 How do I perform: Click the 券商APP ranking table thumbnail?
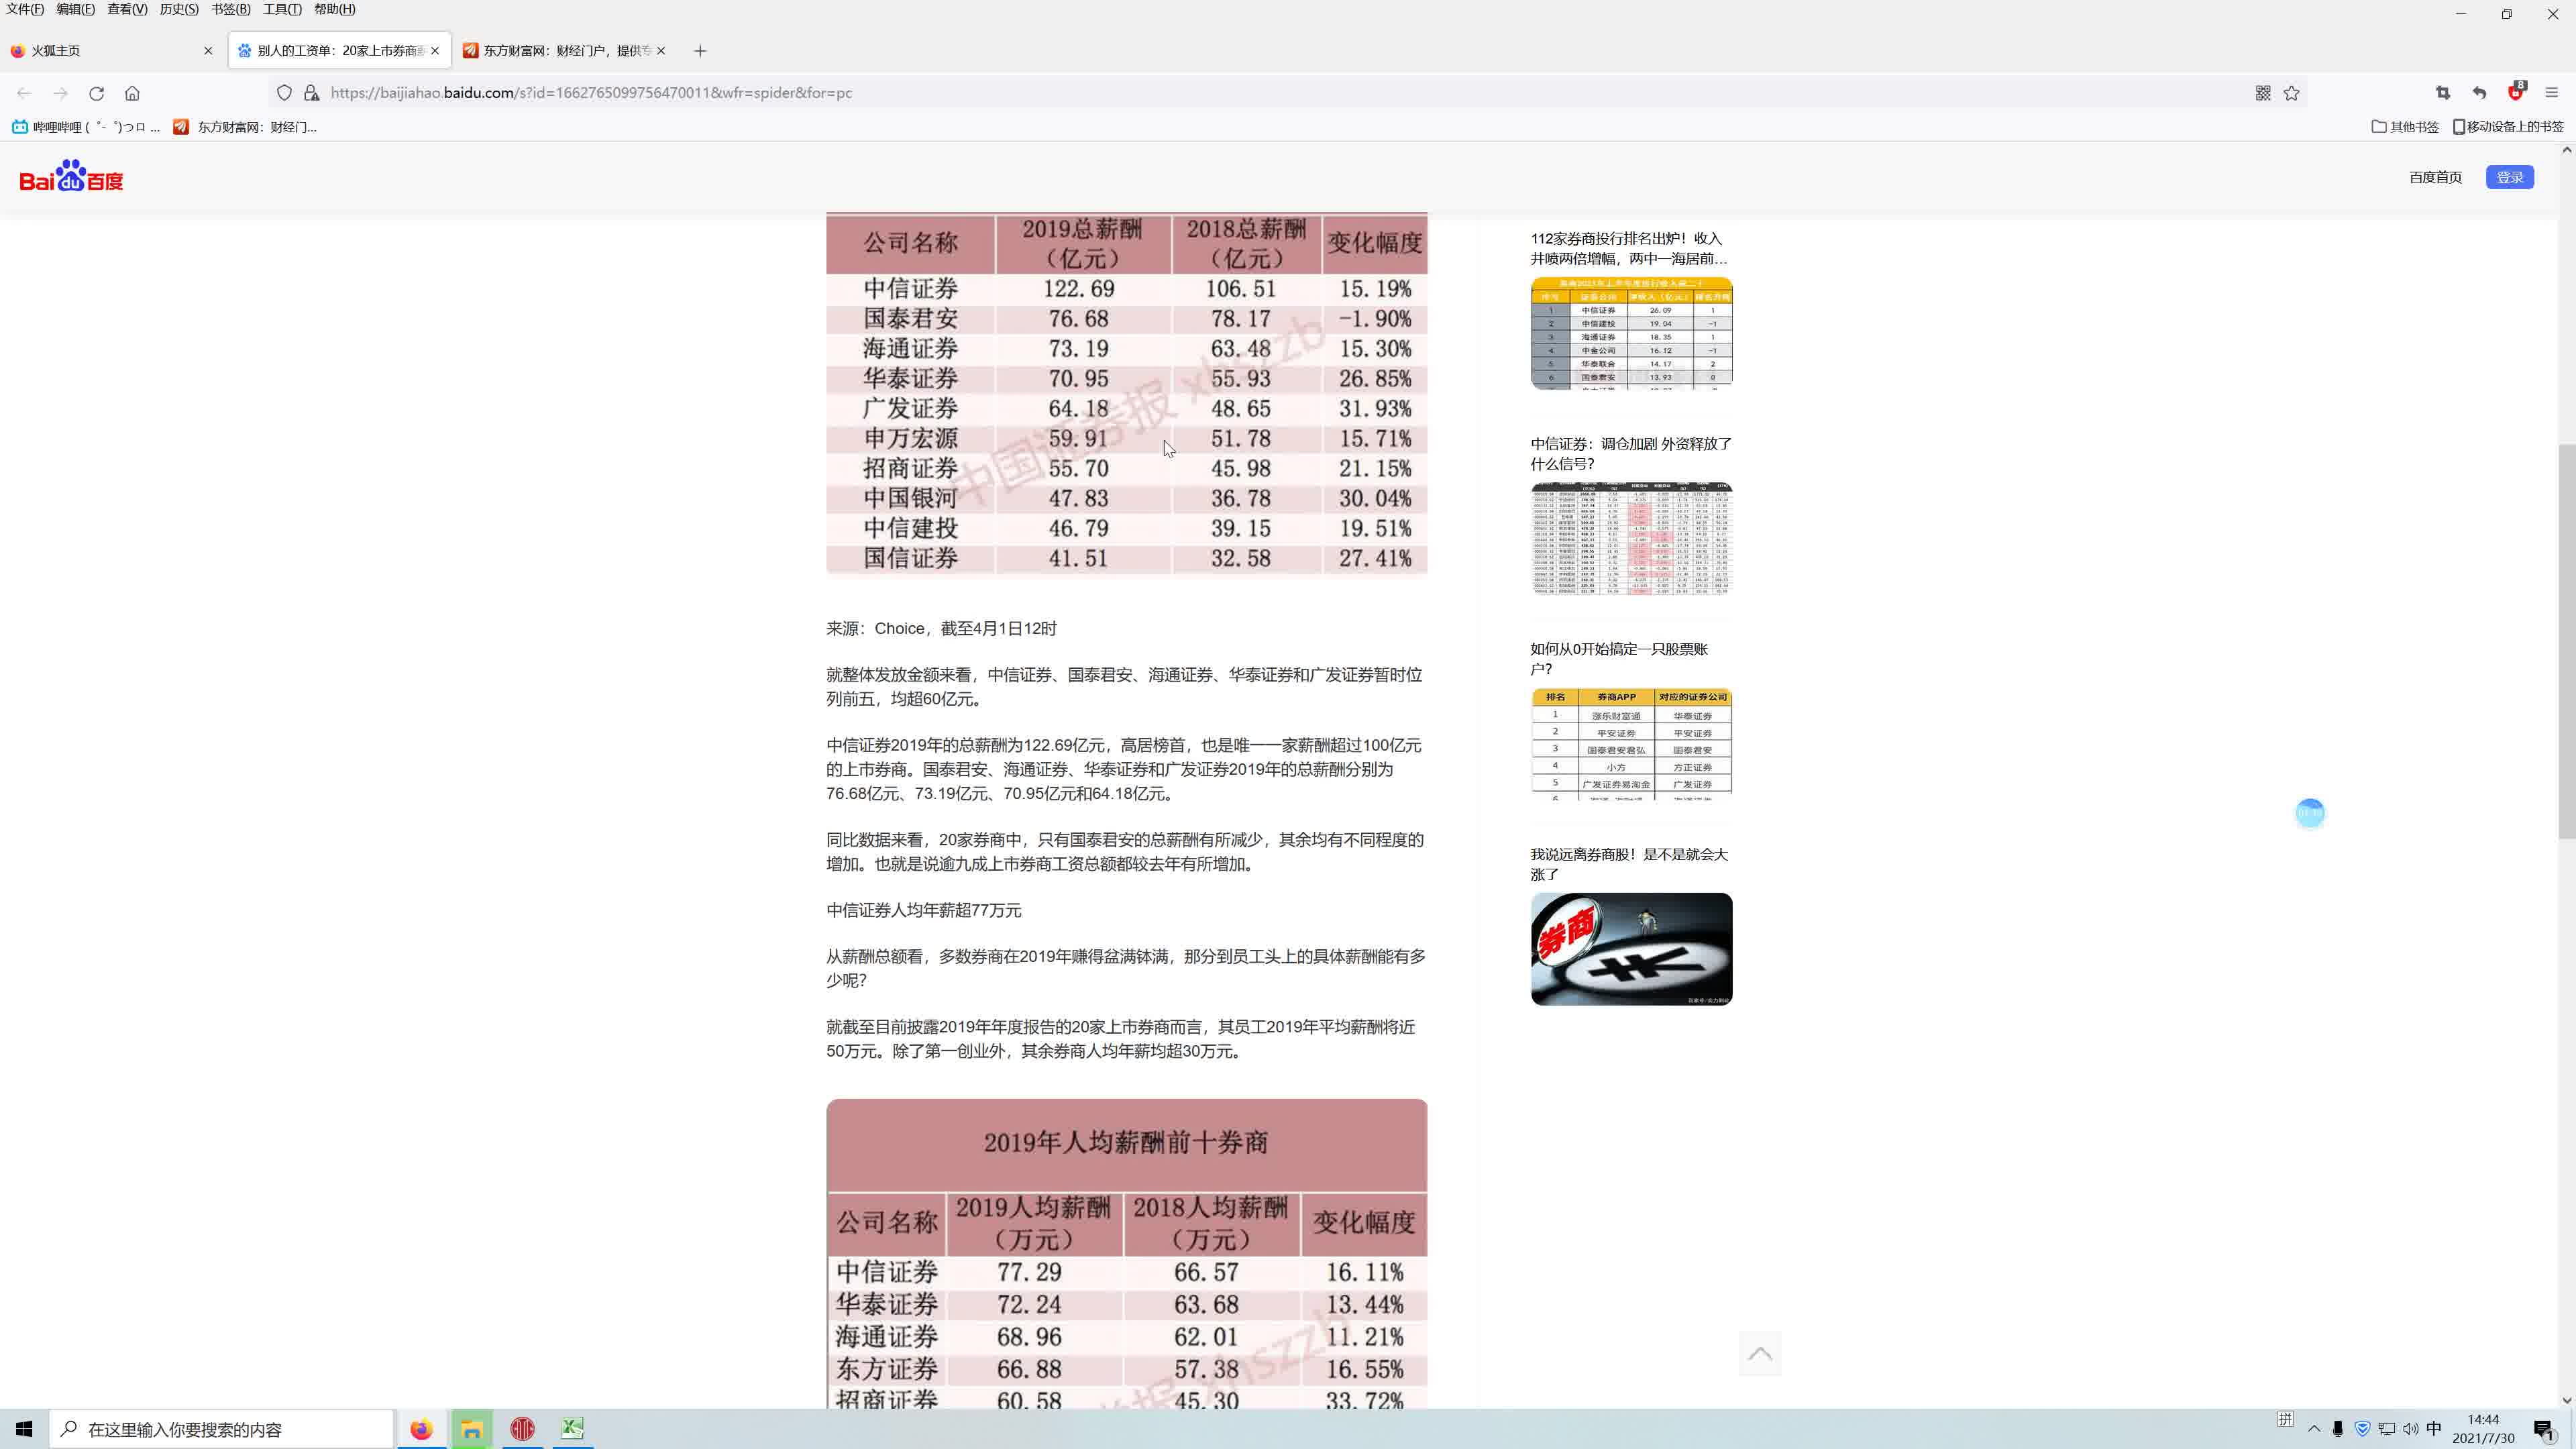point(1631,744)
